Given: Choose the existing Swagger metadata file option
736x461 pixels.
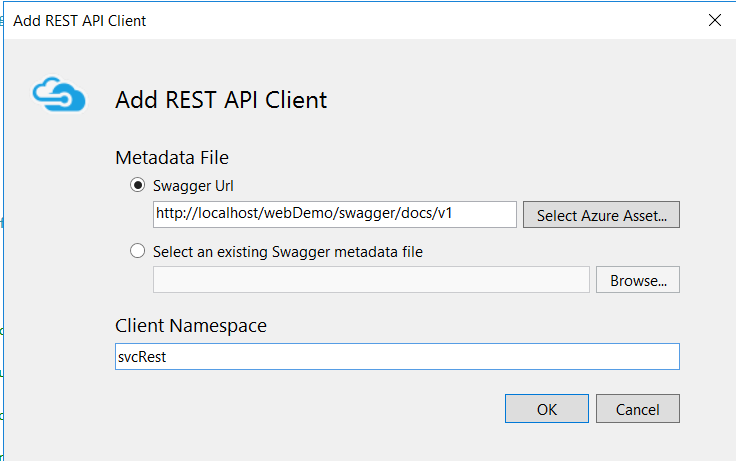Looking at the screenshot, I should tap(138, 251).
